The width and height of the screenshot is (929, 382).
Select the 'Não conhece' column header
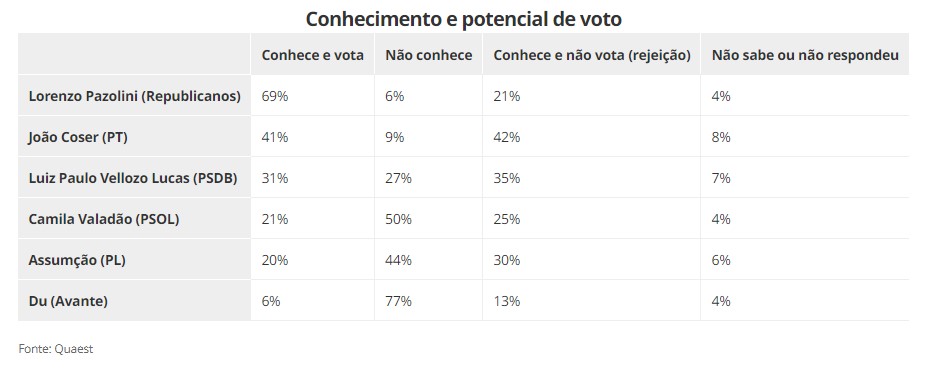[428, 55]
